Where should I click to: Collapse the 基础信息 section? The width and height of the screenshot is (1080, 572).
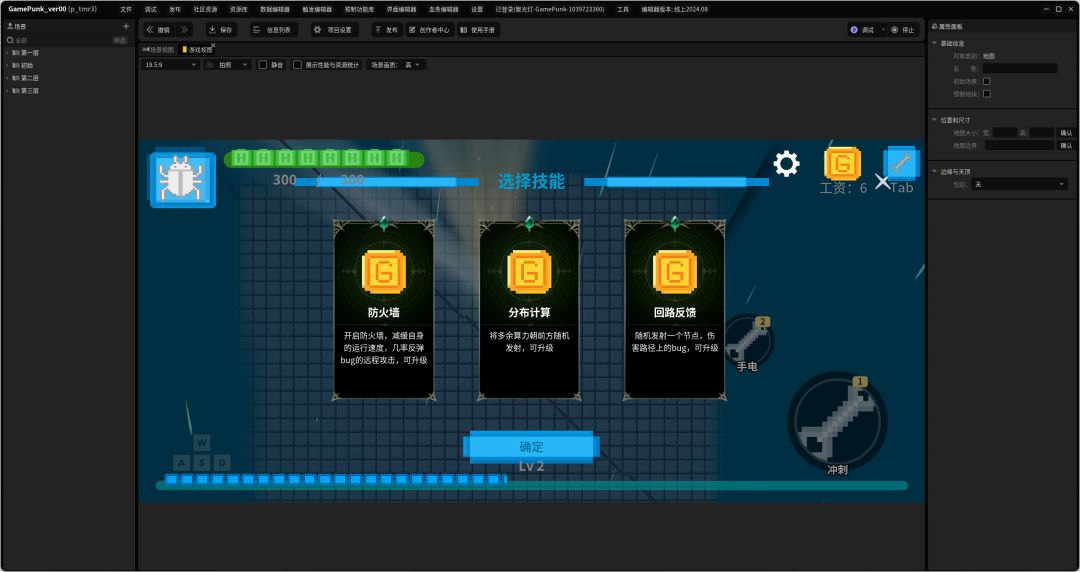tap(935, 43)
